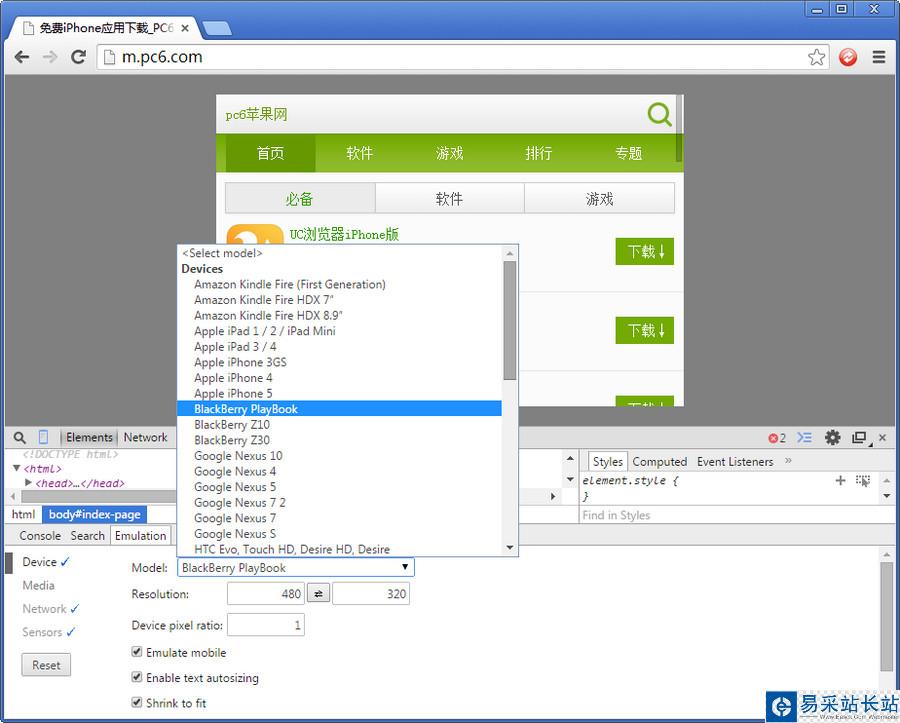The height and width of the screenshot is (723, 900).
Task: Show the console drawer icon
Action: pos(804,438)
